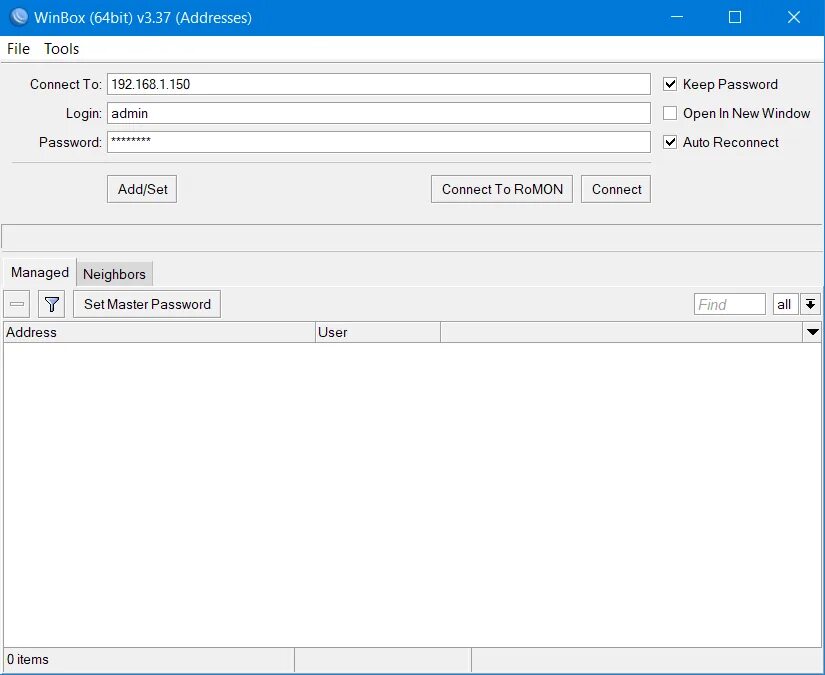Open the filter funnel icon

pos(52,304)
